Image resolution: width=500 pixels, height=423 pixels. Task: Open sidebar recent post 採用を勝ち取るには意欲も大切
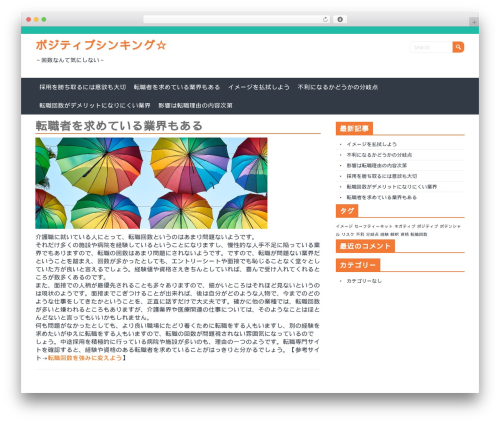click(x=382, y=176)
